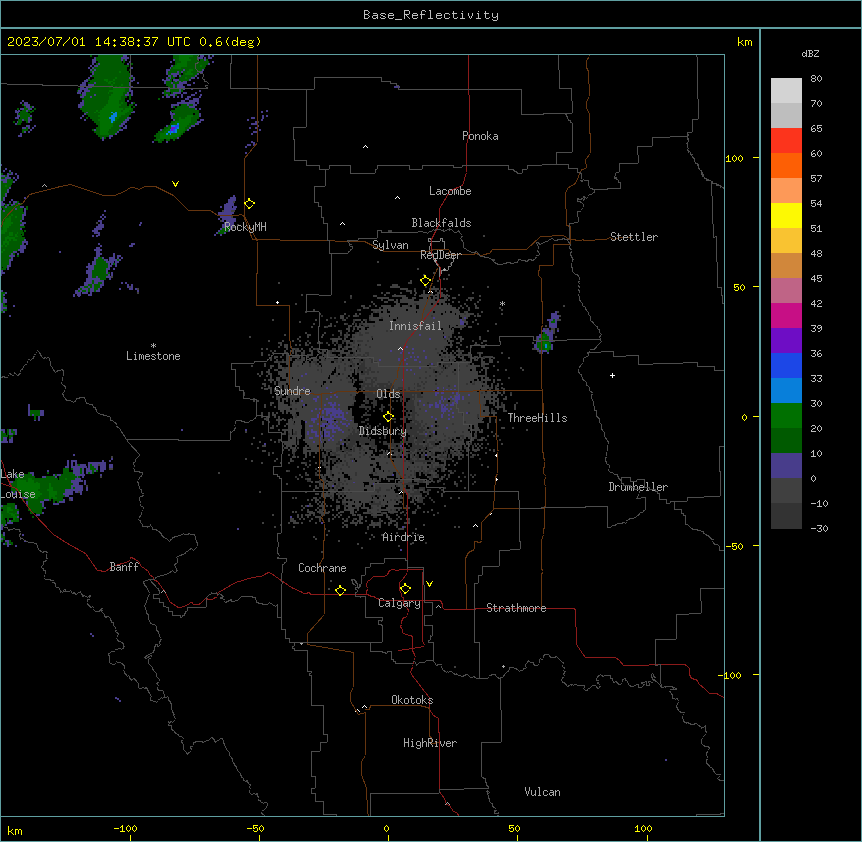This screenshot has width=862, height=842.
Task: Click the Innisfail city label
Action: click(x=416, y=326)
